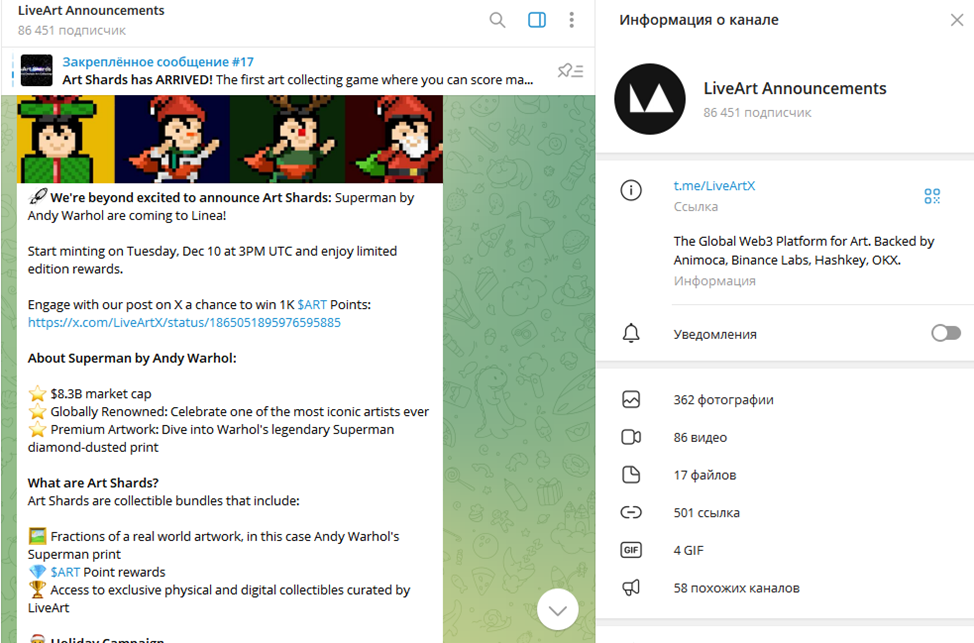Click the Ссылка label under link

click(x=696, y=207)
